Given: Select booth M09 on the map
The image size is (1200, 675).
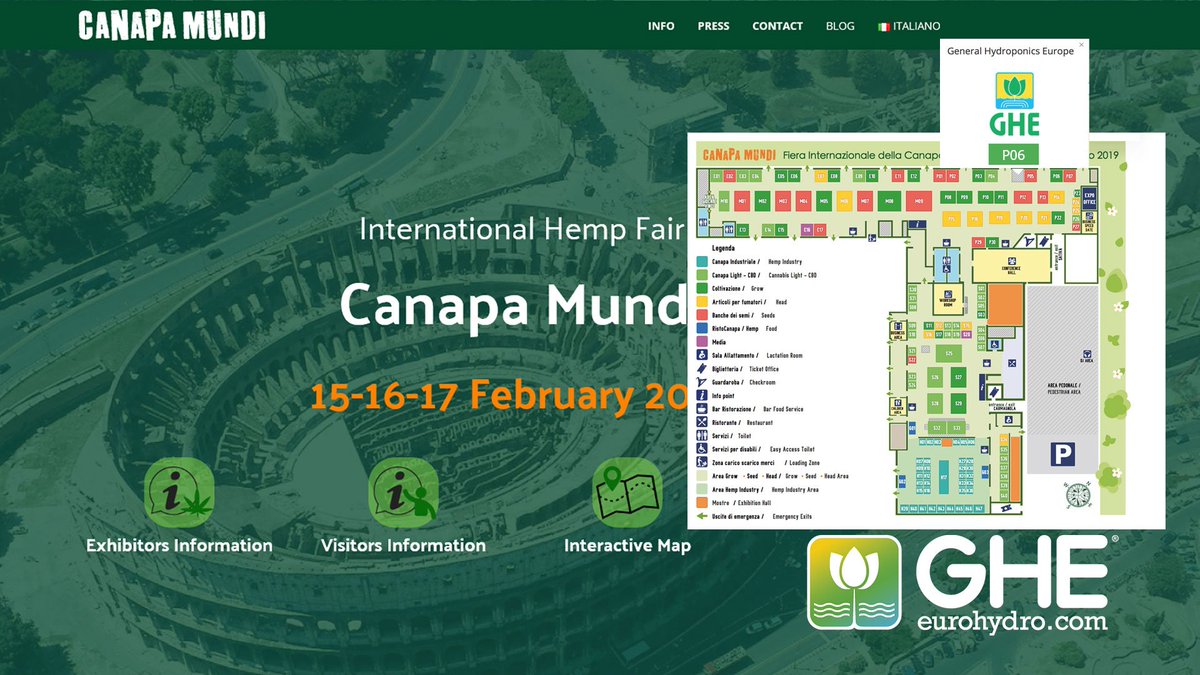Looking at the screenshot, I should [x=919, y=201].
